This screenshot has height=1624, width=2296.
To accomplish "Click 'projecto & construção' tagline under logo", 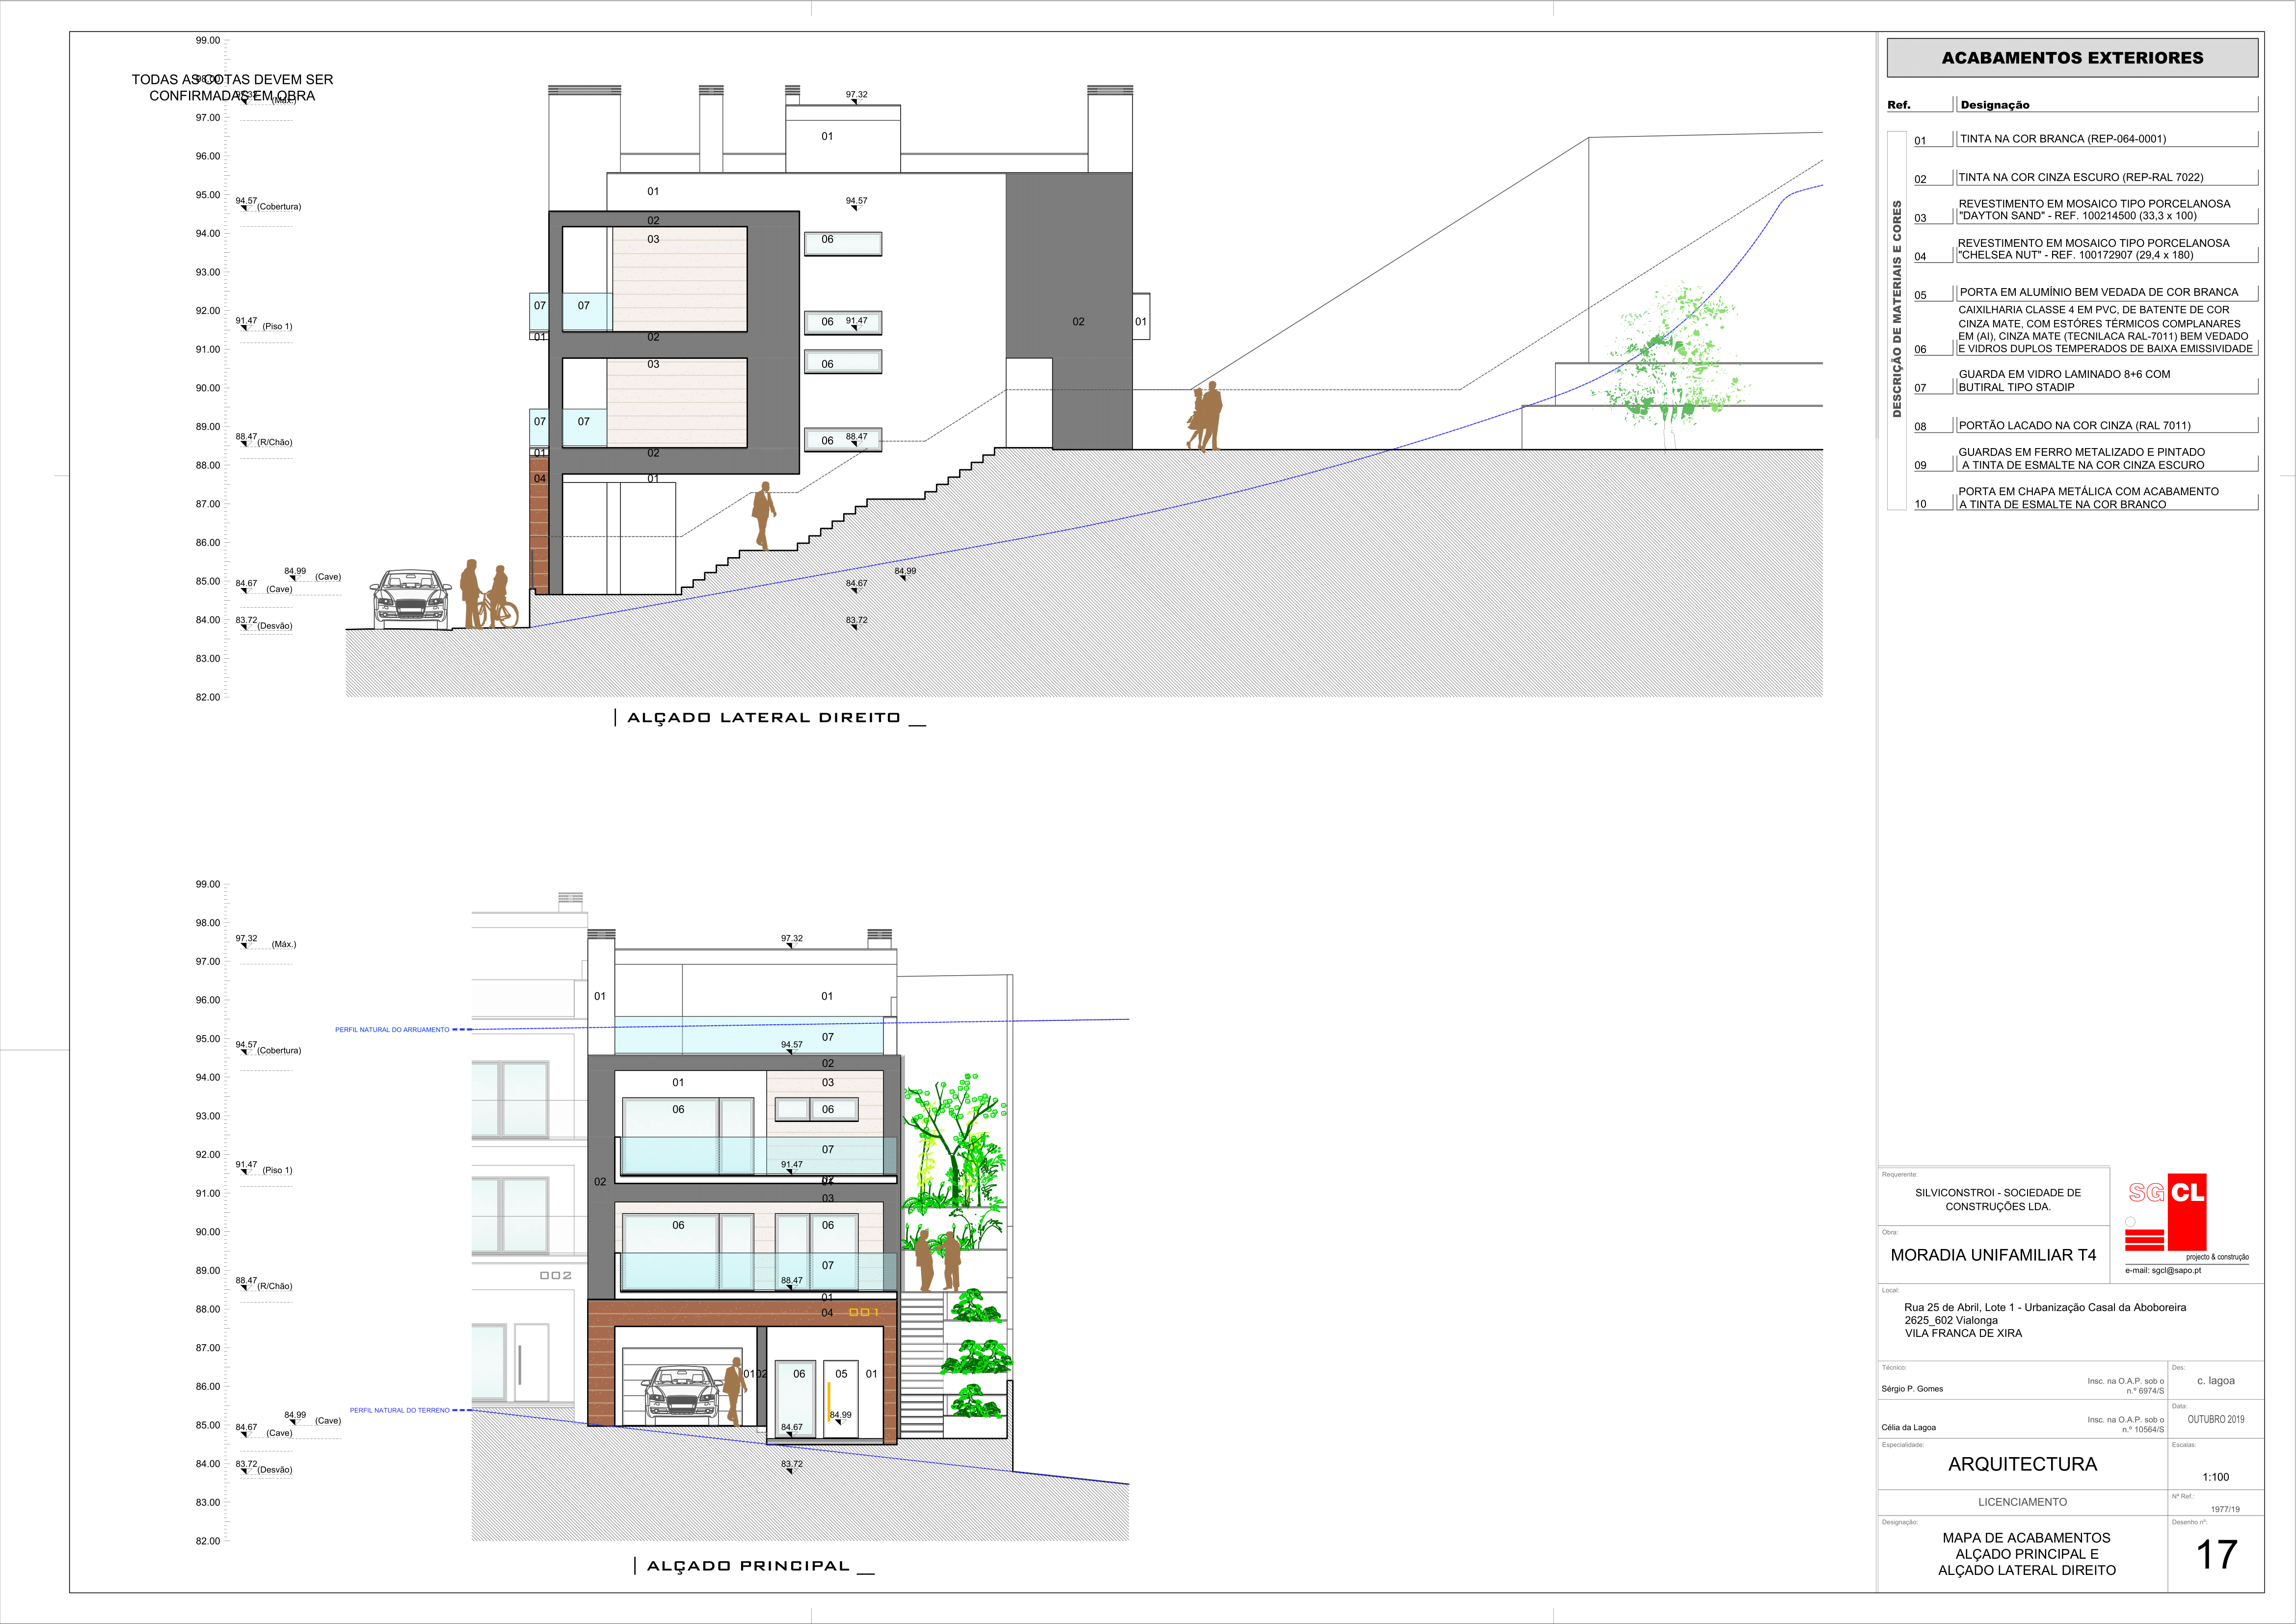I will (x=2217, y=1257).
